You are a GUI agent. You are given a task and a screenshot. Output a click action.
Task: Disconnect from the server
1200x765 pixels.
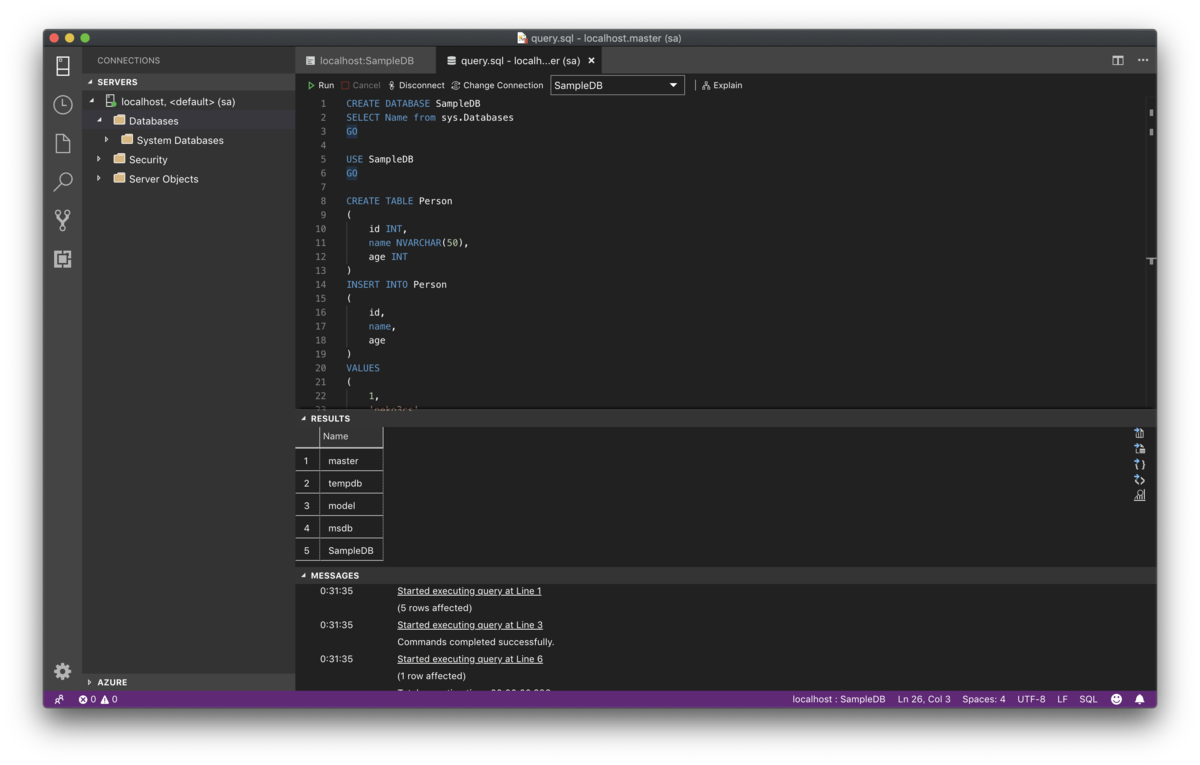(x=416, y=85)
